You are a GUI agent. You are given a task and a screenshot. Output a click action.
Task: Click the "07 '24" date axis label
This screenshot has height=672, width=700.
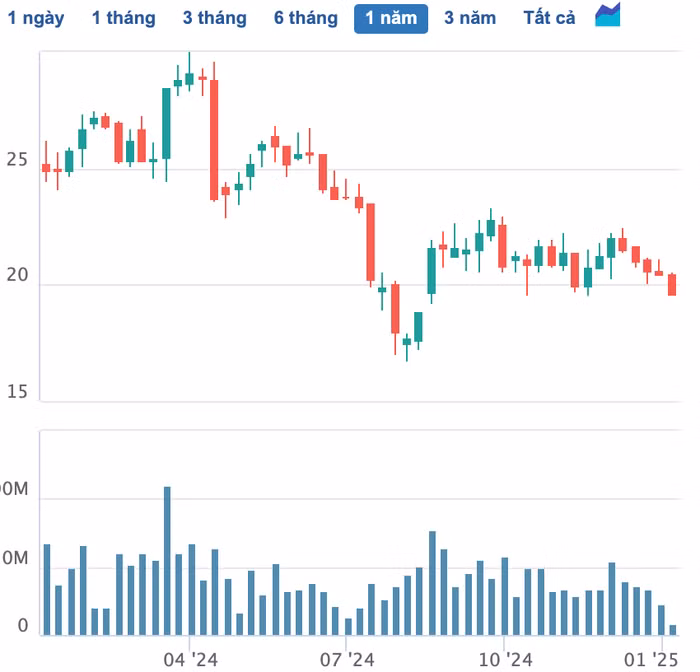tap(346, 659)
